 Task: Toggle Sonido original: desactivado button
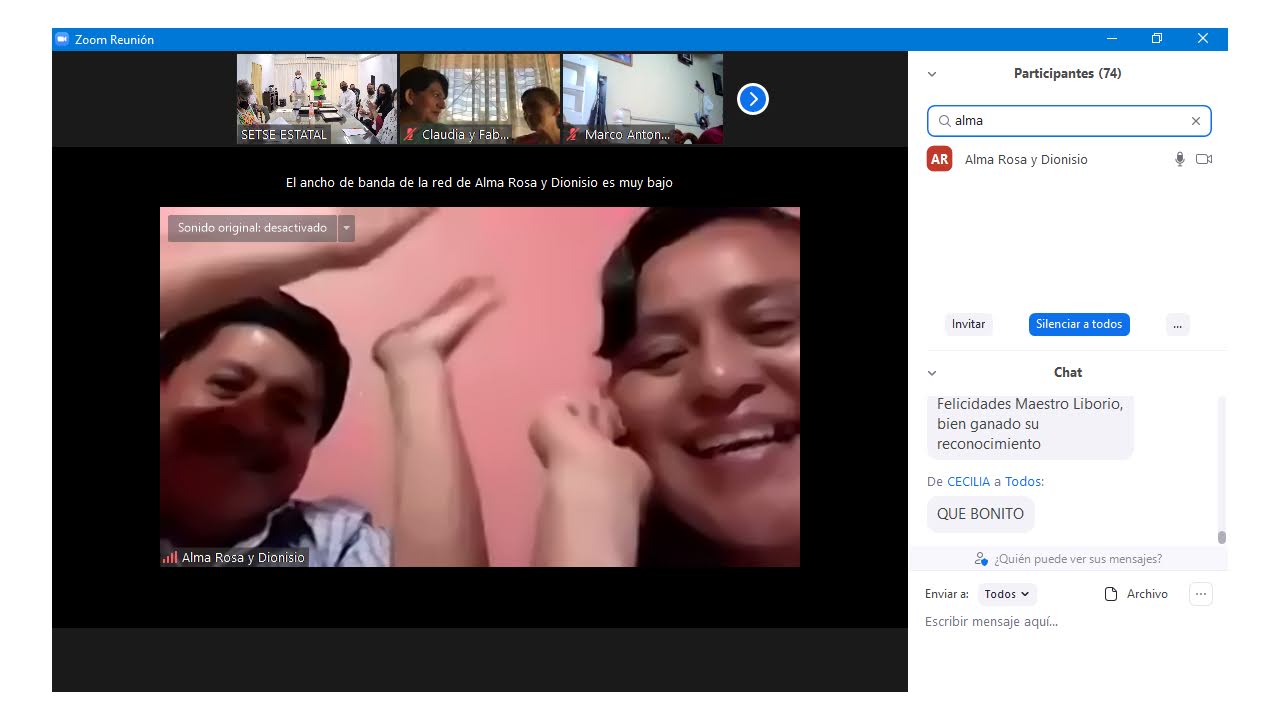click(252, 228)
